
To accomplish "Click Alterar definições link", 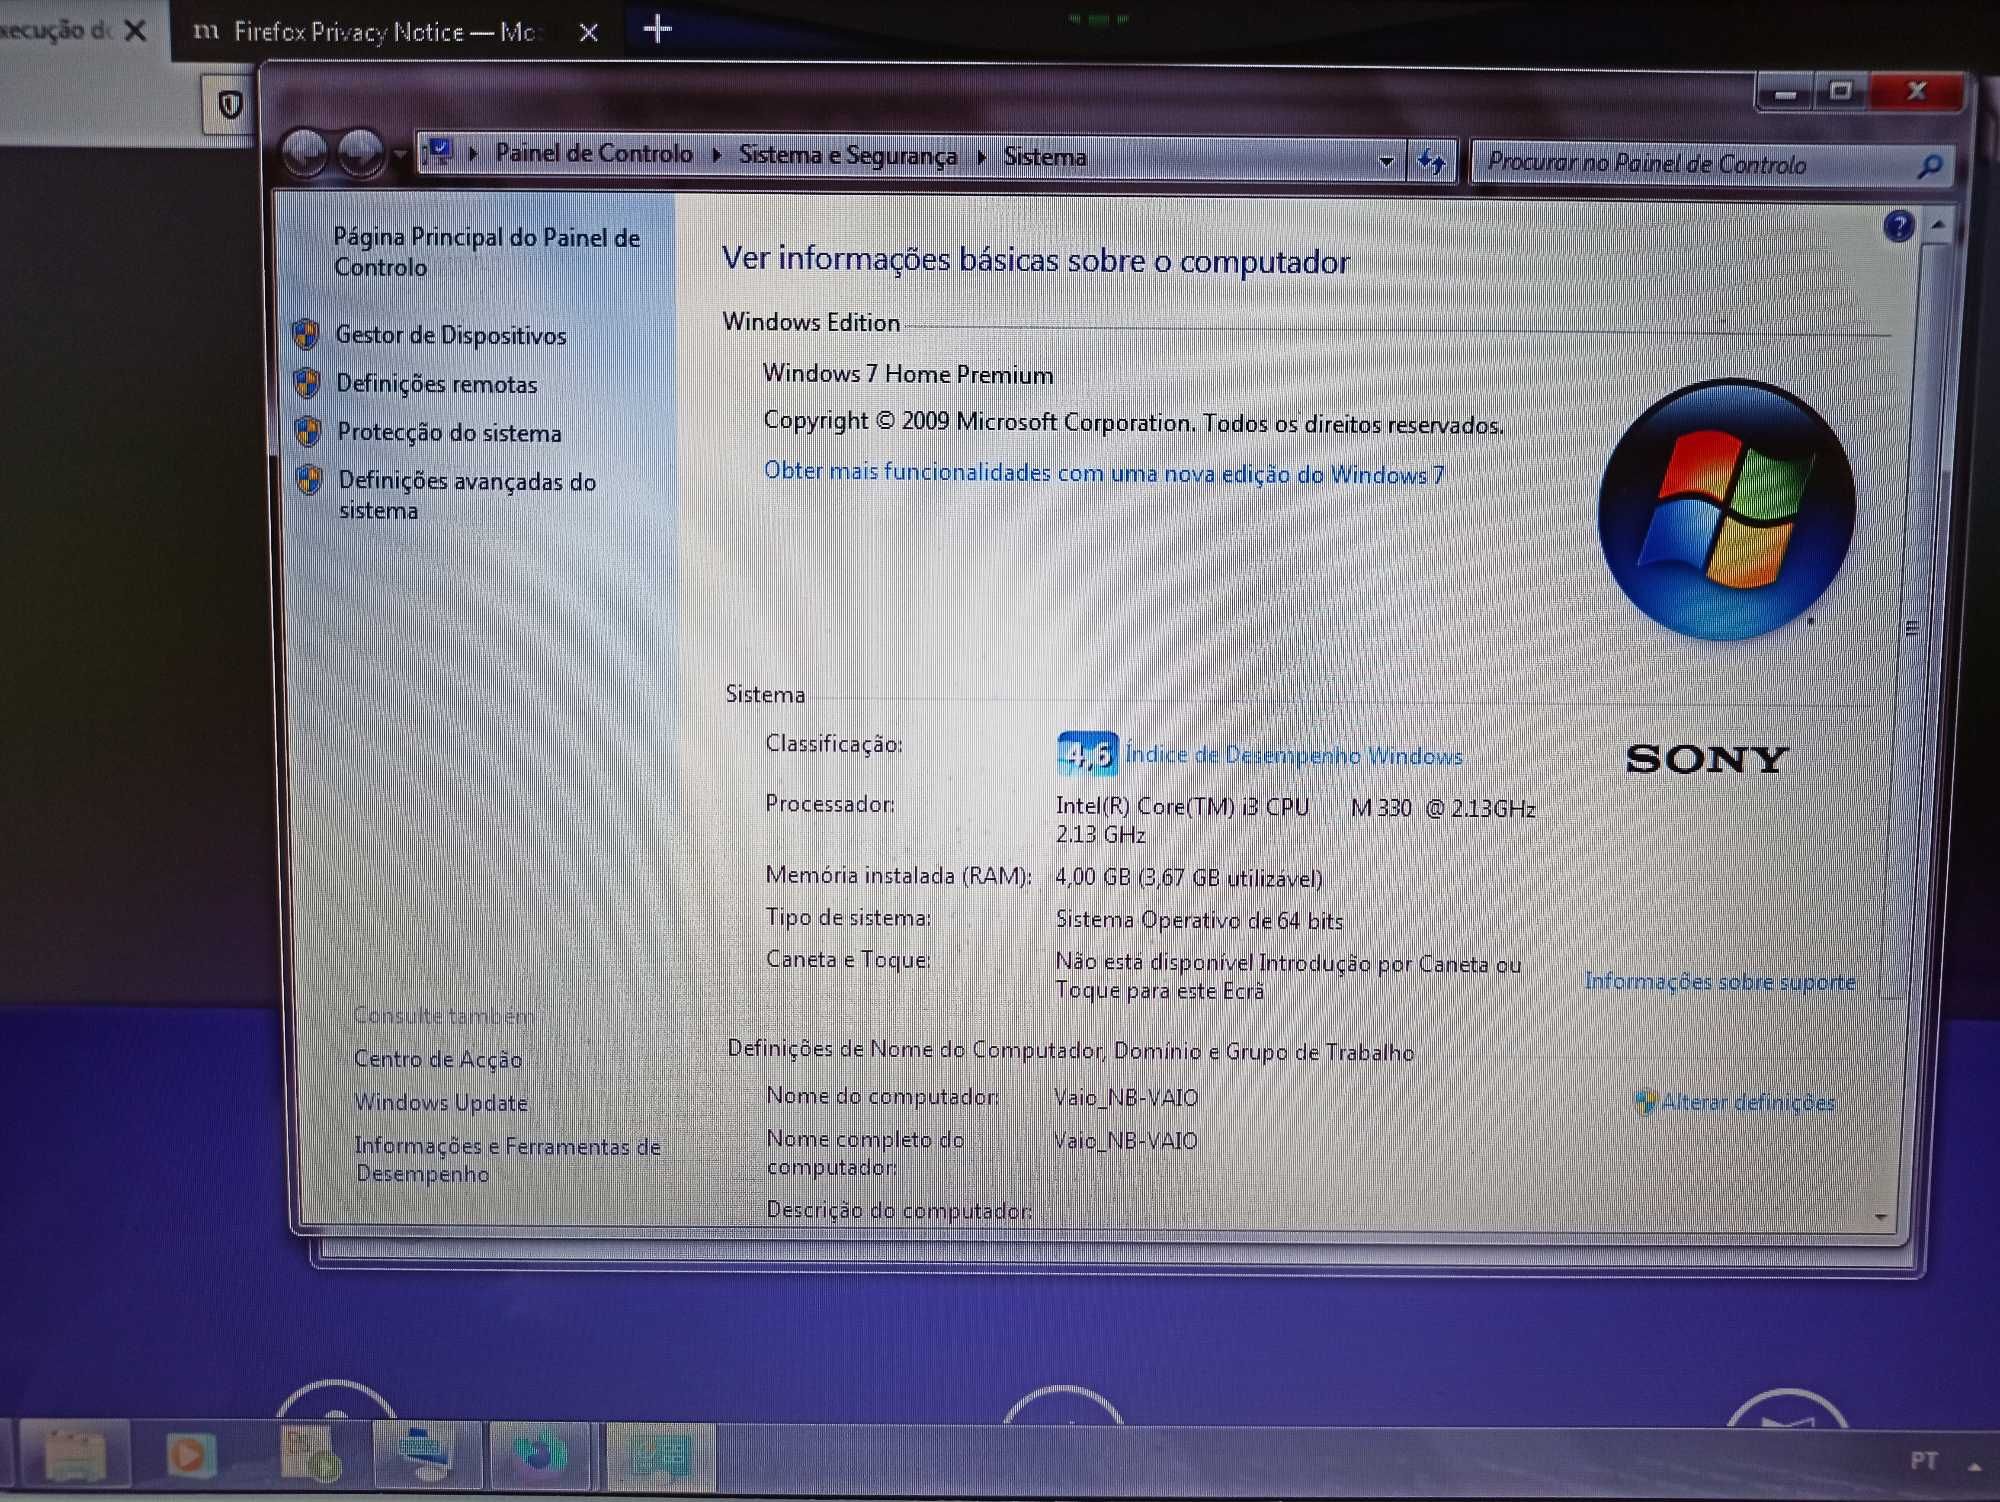I will 1748,1102.
